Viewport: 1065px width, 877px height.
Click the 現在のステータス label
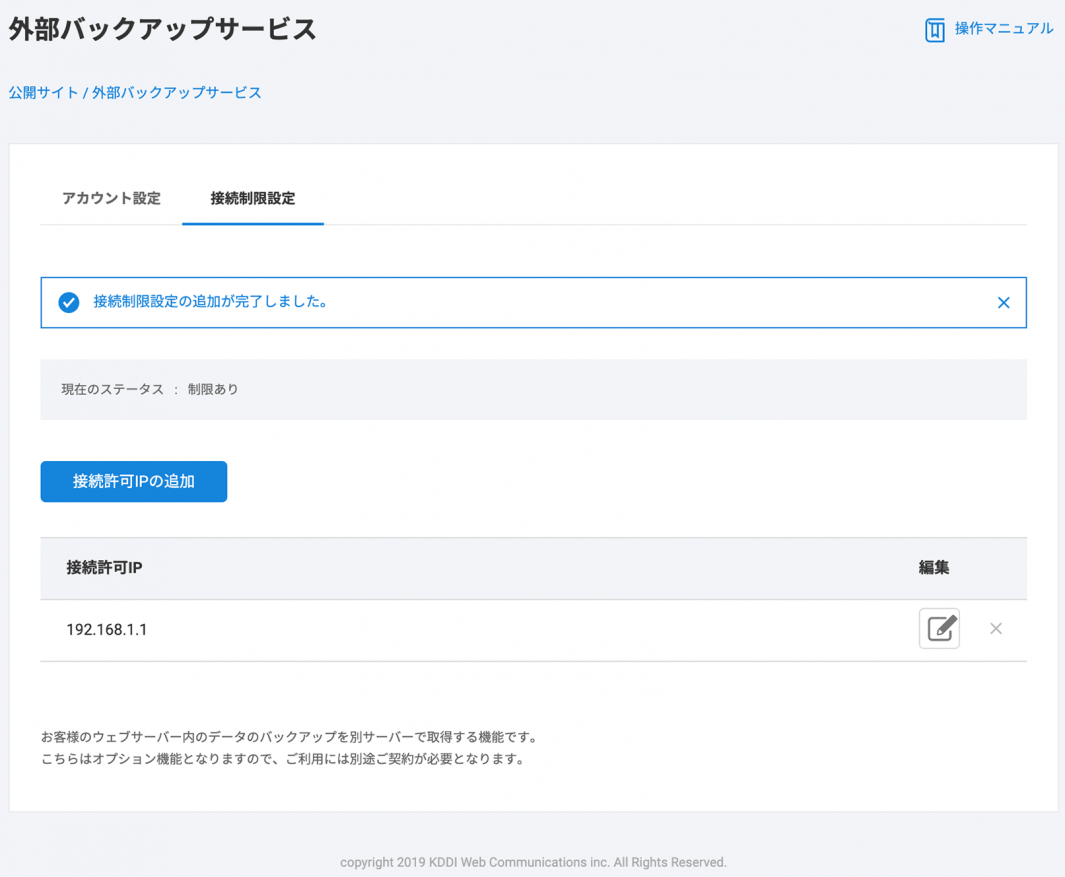(x=112, y=389)
